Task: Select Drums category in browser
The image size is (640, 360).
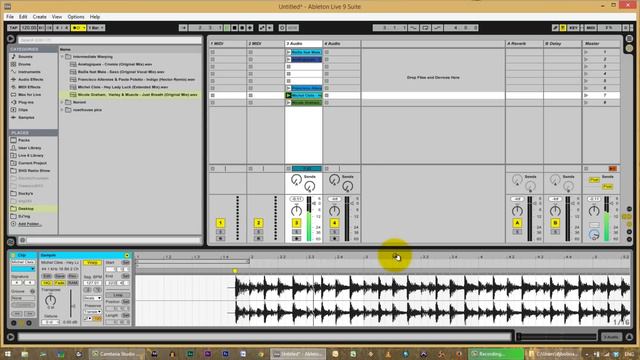Action: [24, 64]
